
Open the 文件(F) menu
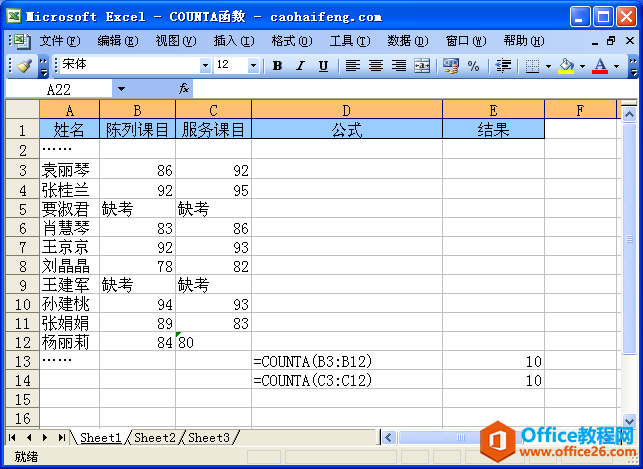point(60,41)
